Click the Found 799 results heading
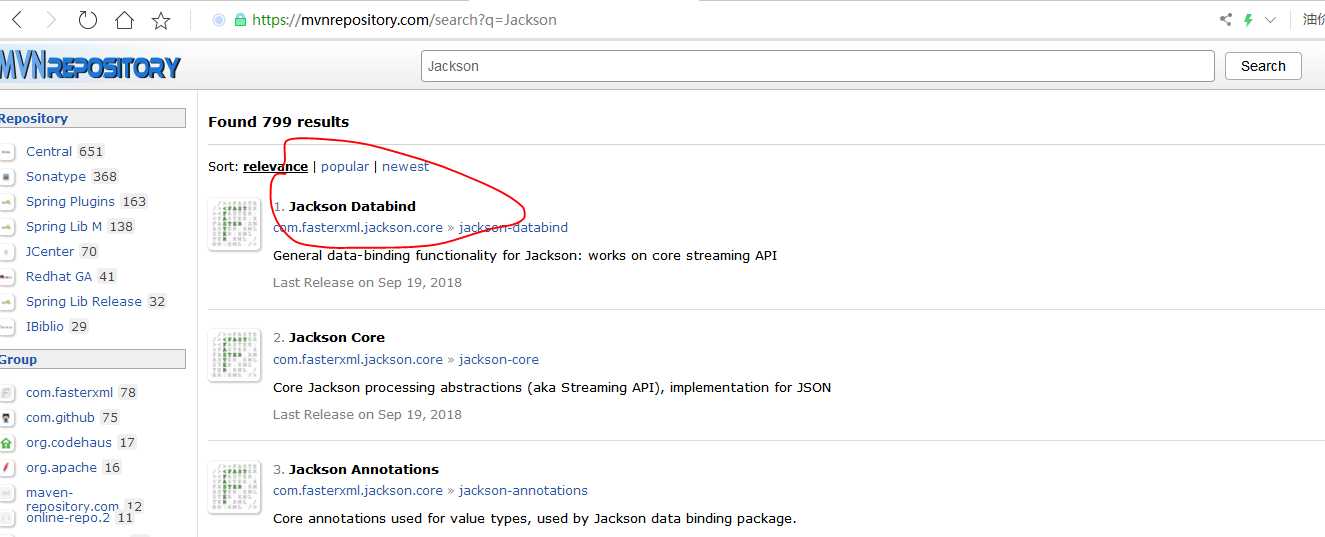The image size is (1325, 537). point(278,122)
